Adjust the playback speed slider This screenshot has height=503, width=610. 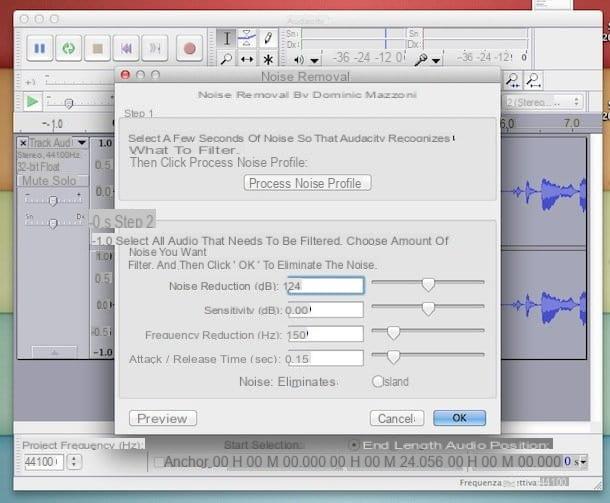tap(68, 103)
